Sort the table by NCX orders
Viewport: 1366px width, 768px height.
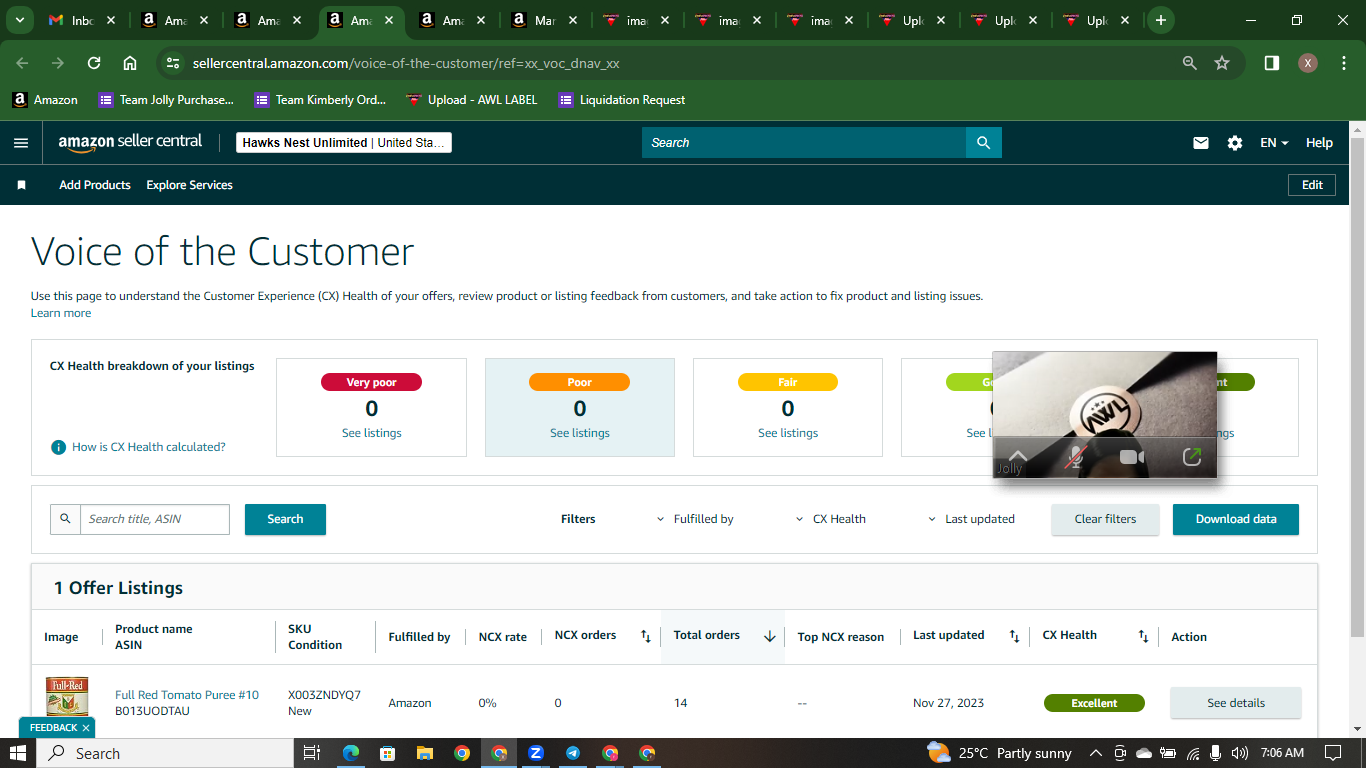[645, 636]
